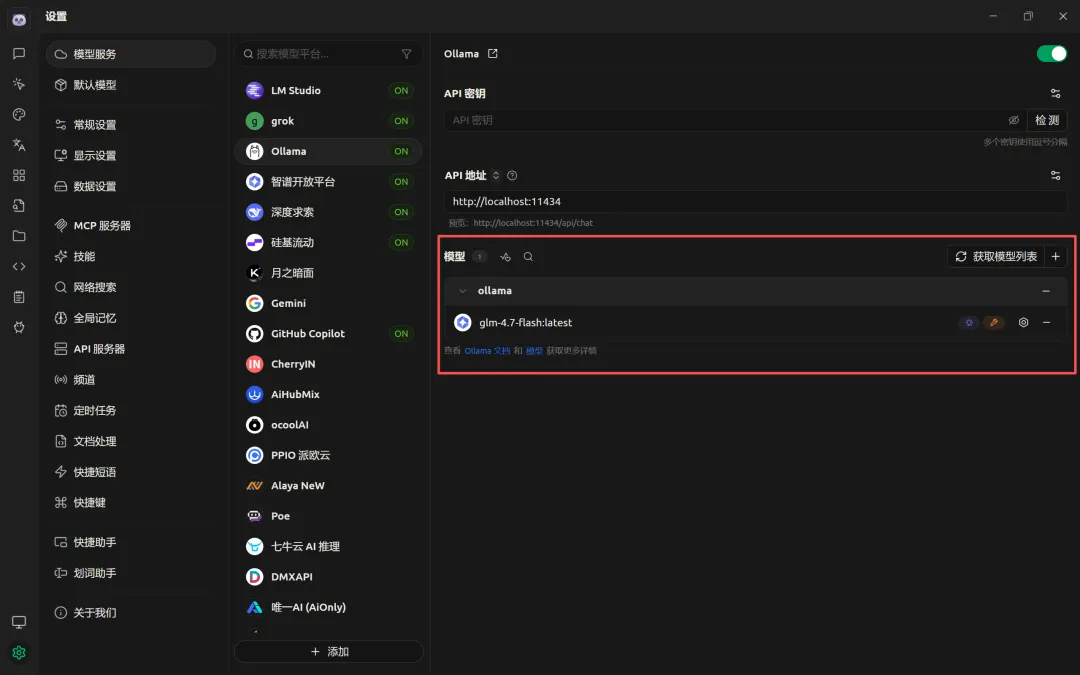Open the files folder icon in sidebar
The image size is (1080, 675).
[x=19, y=236]
